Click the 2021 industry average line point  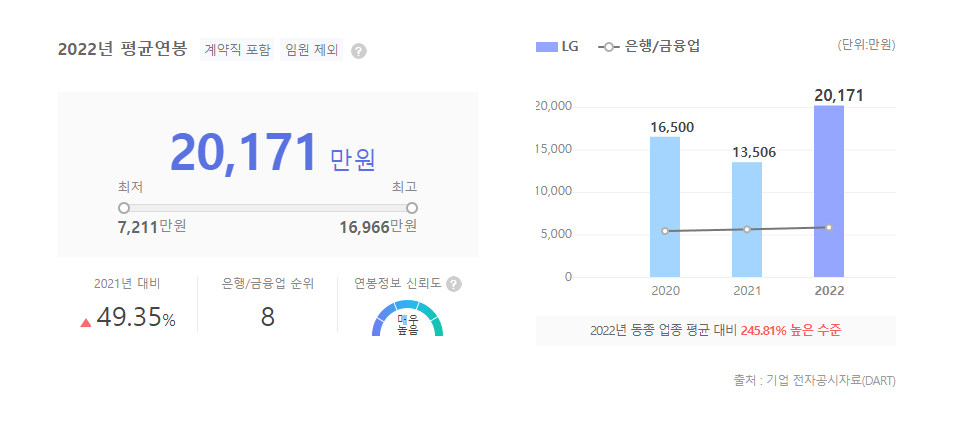[747, 229]
